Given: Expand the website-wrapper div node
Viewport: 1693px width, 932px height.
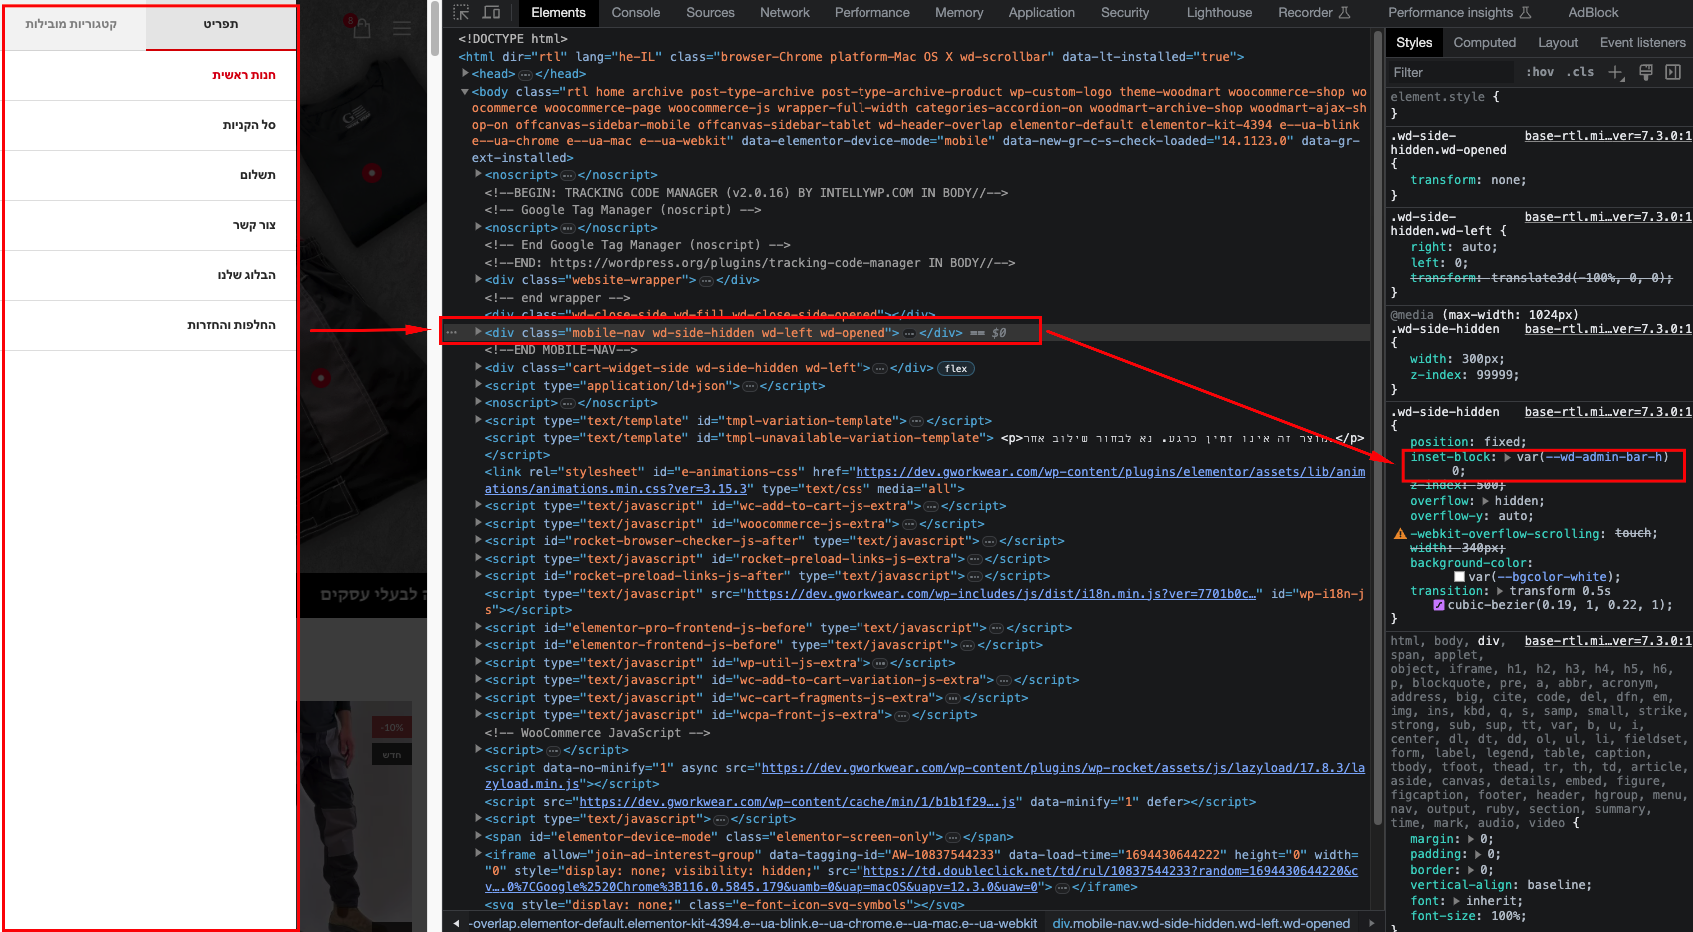Looking at the screenshot, I should pos(478,280).
